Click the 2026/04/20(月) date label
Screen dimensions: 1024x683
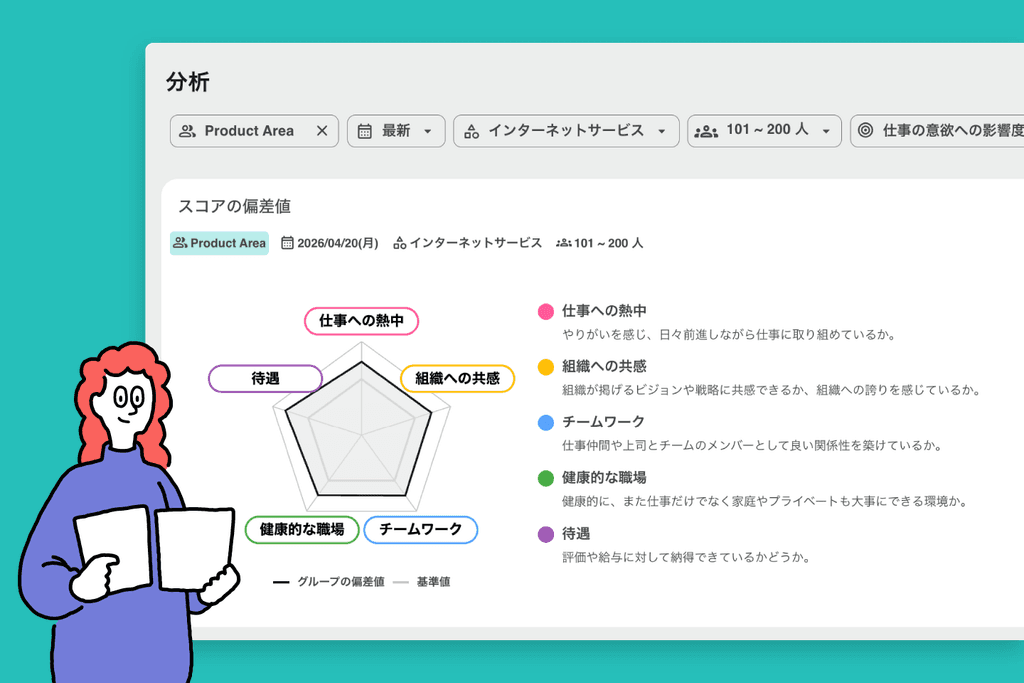[x=338, y=243]
